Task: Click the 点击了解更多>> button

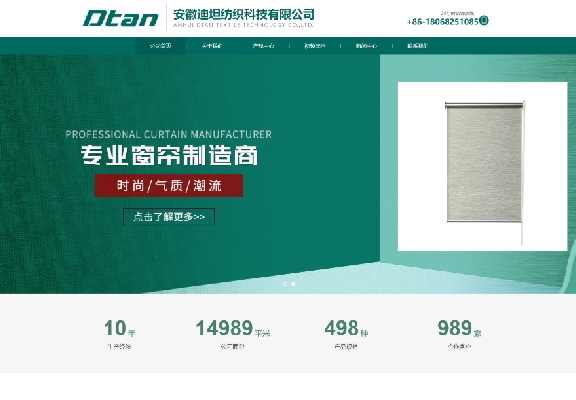Action: [x=169, y=217]
